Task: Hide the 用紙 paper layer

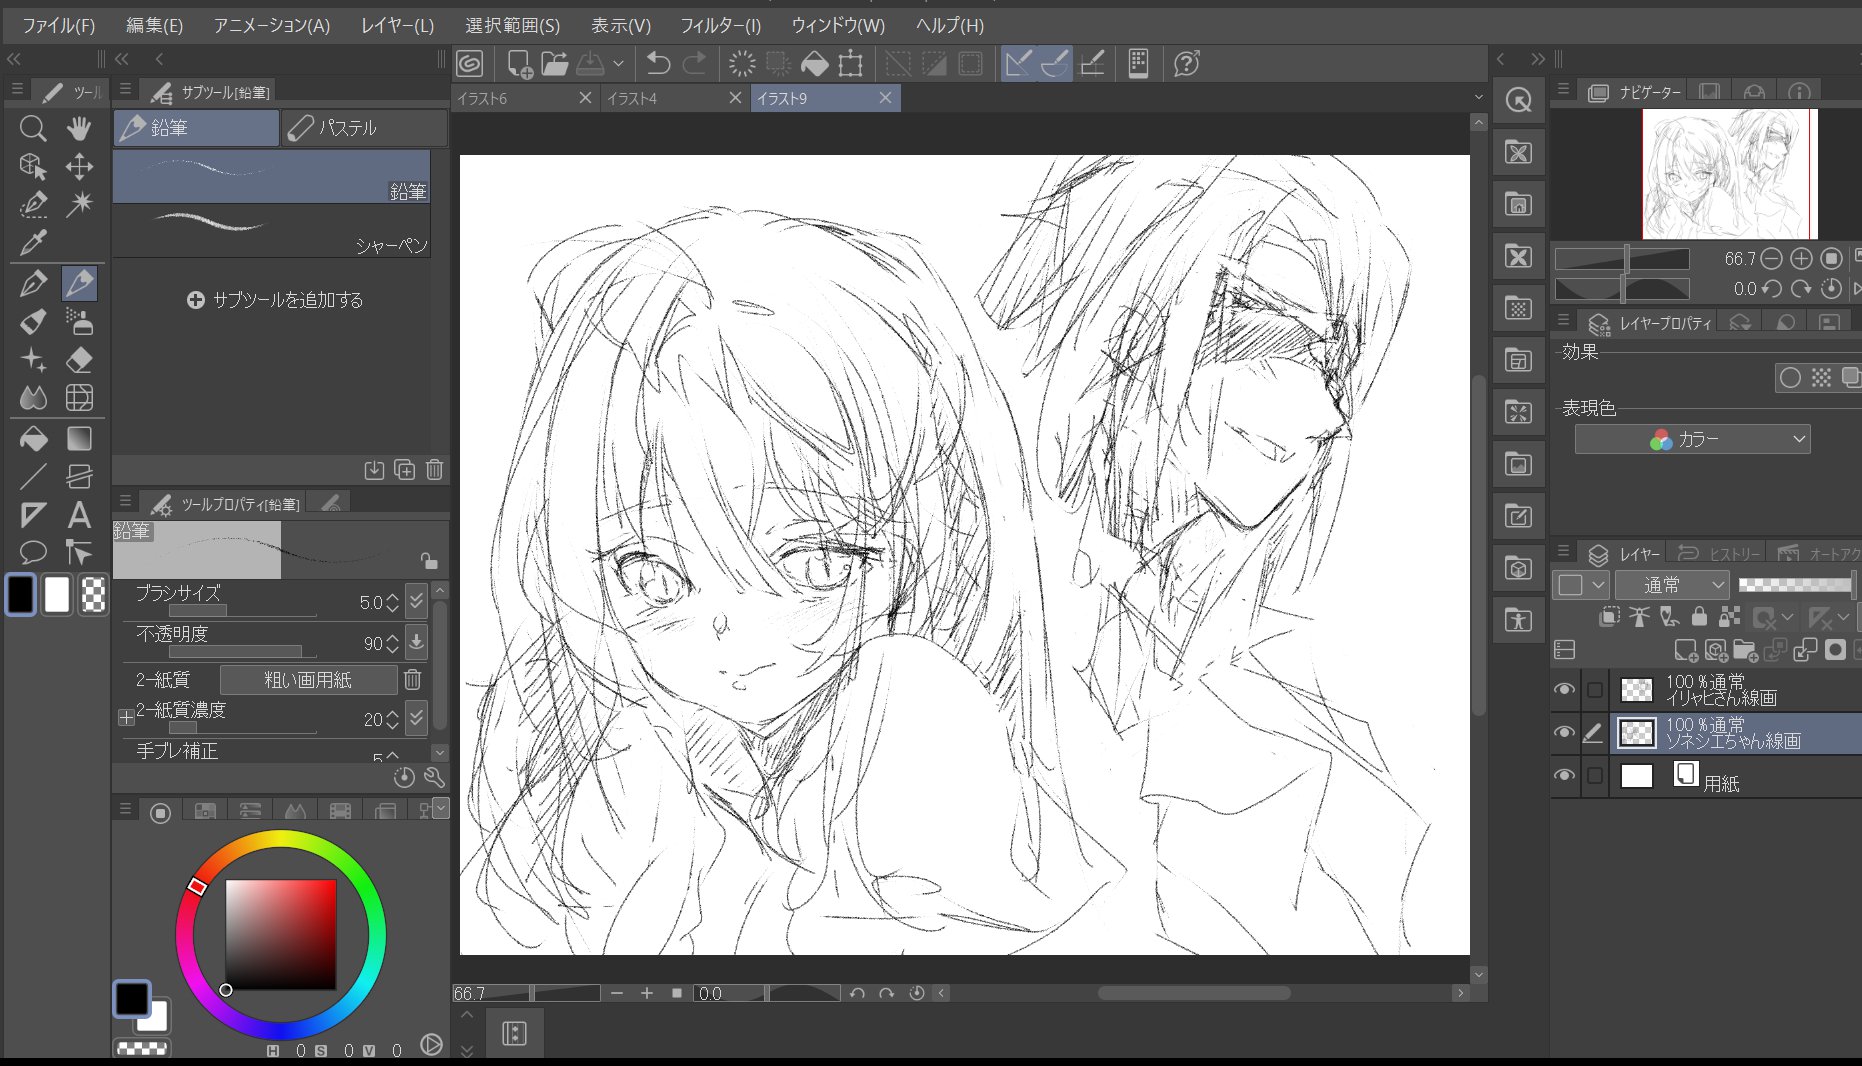Action: (x=1564, y=776)
